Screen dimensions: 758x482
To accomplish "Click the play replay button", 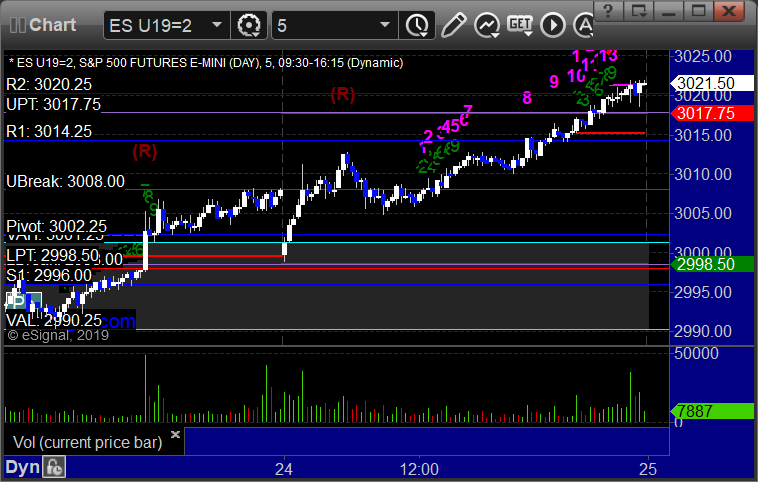I will (x=553, y=25).
